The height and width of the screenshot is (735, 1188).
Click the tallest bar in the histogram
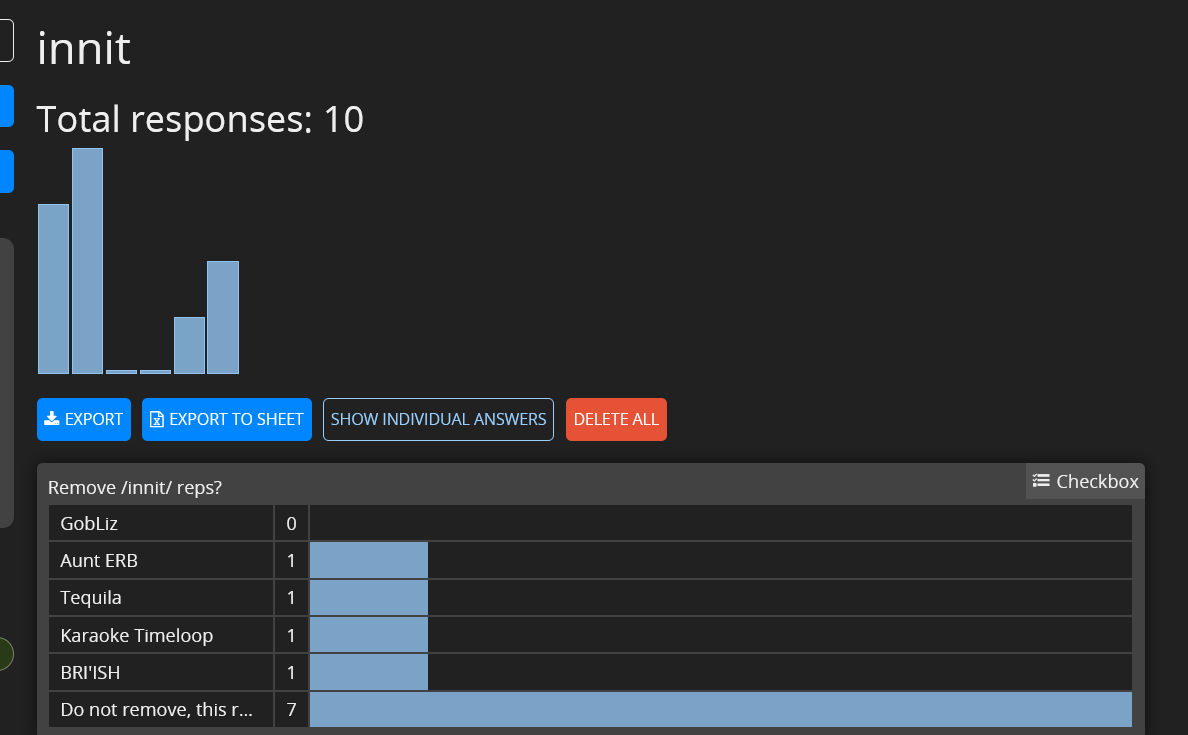click(x=87, y=260)
